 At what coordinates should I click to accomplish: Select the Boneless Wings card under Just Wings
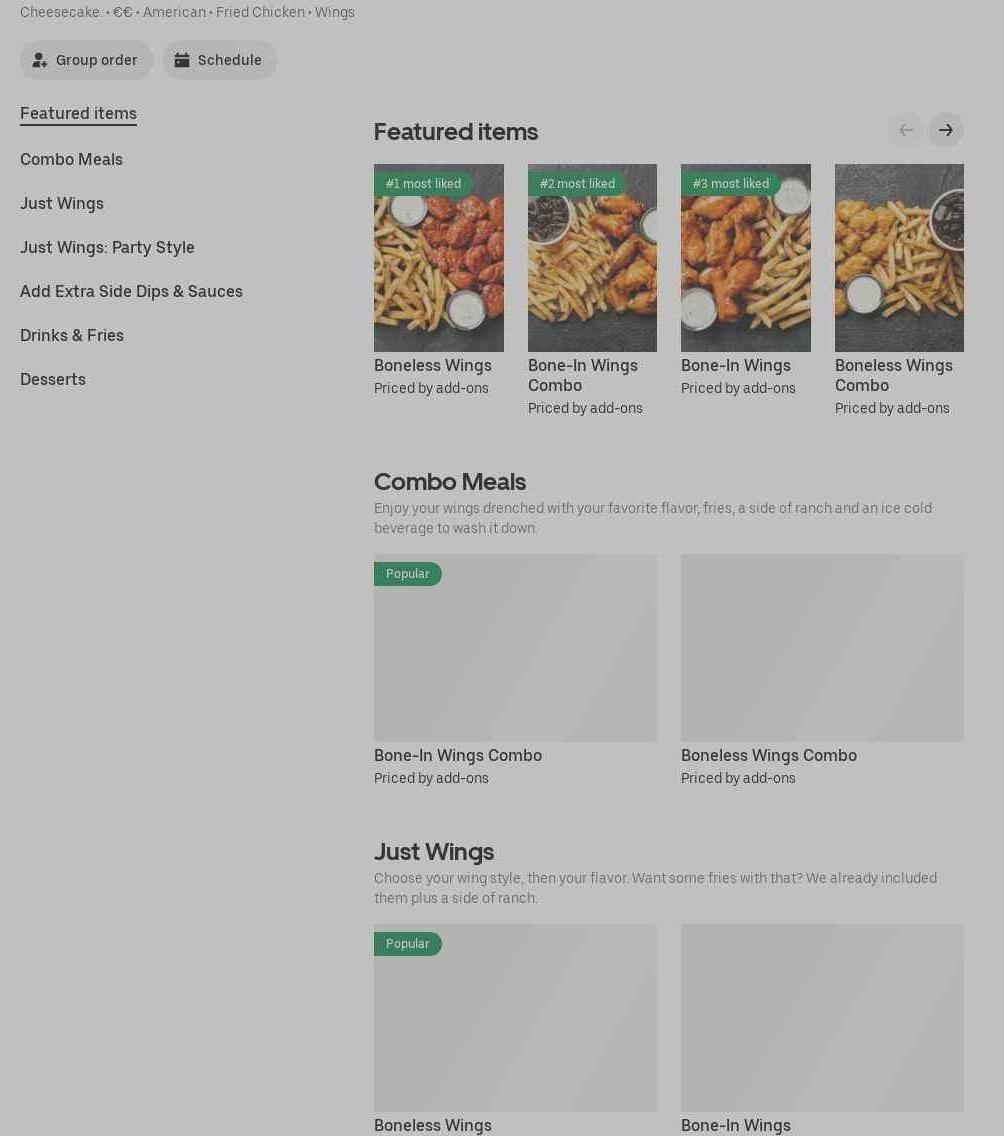click(516, 1029)
